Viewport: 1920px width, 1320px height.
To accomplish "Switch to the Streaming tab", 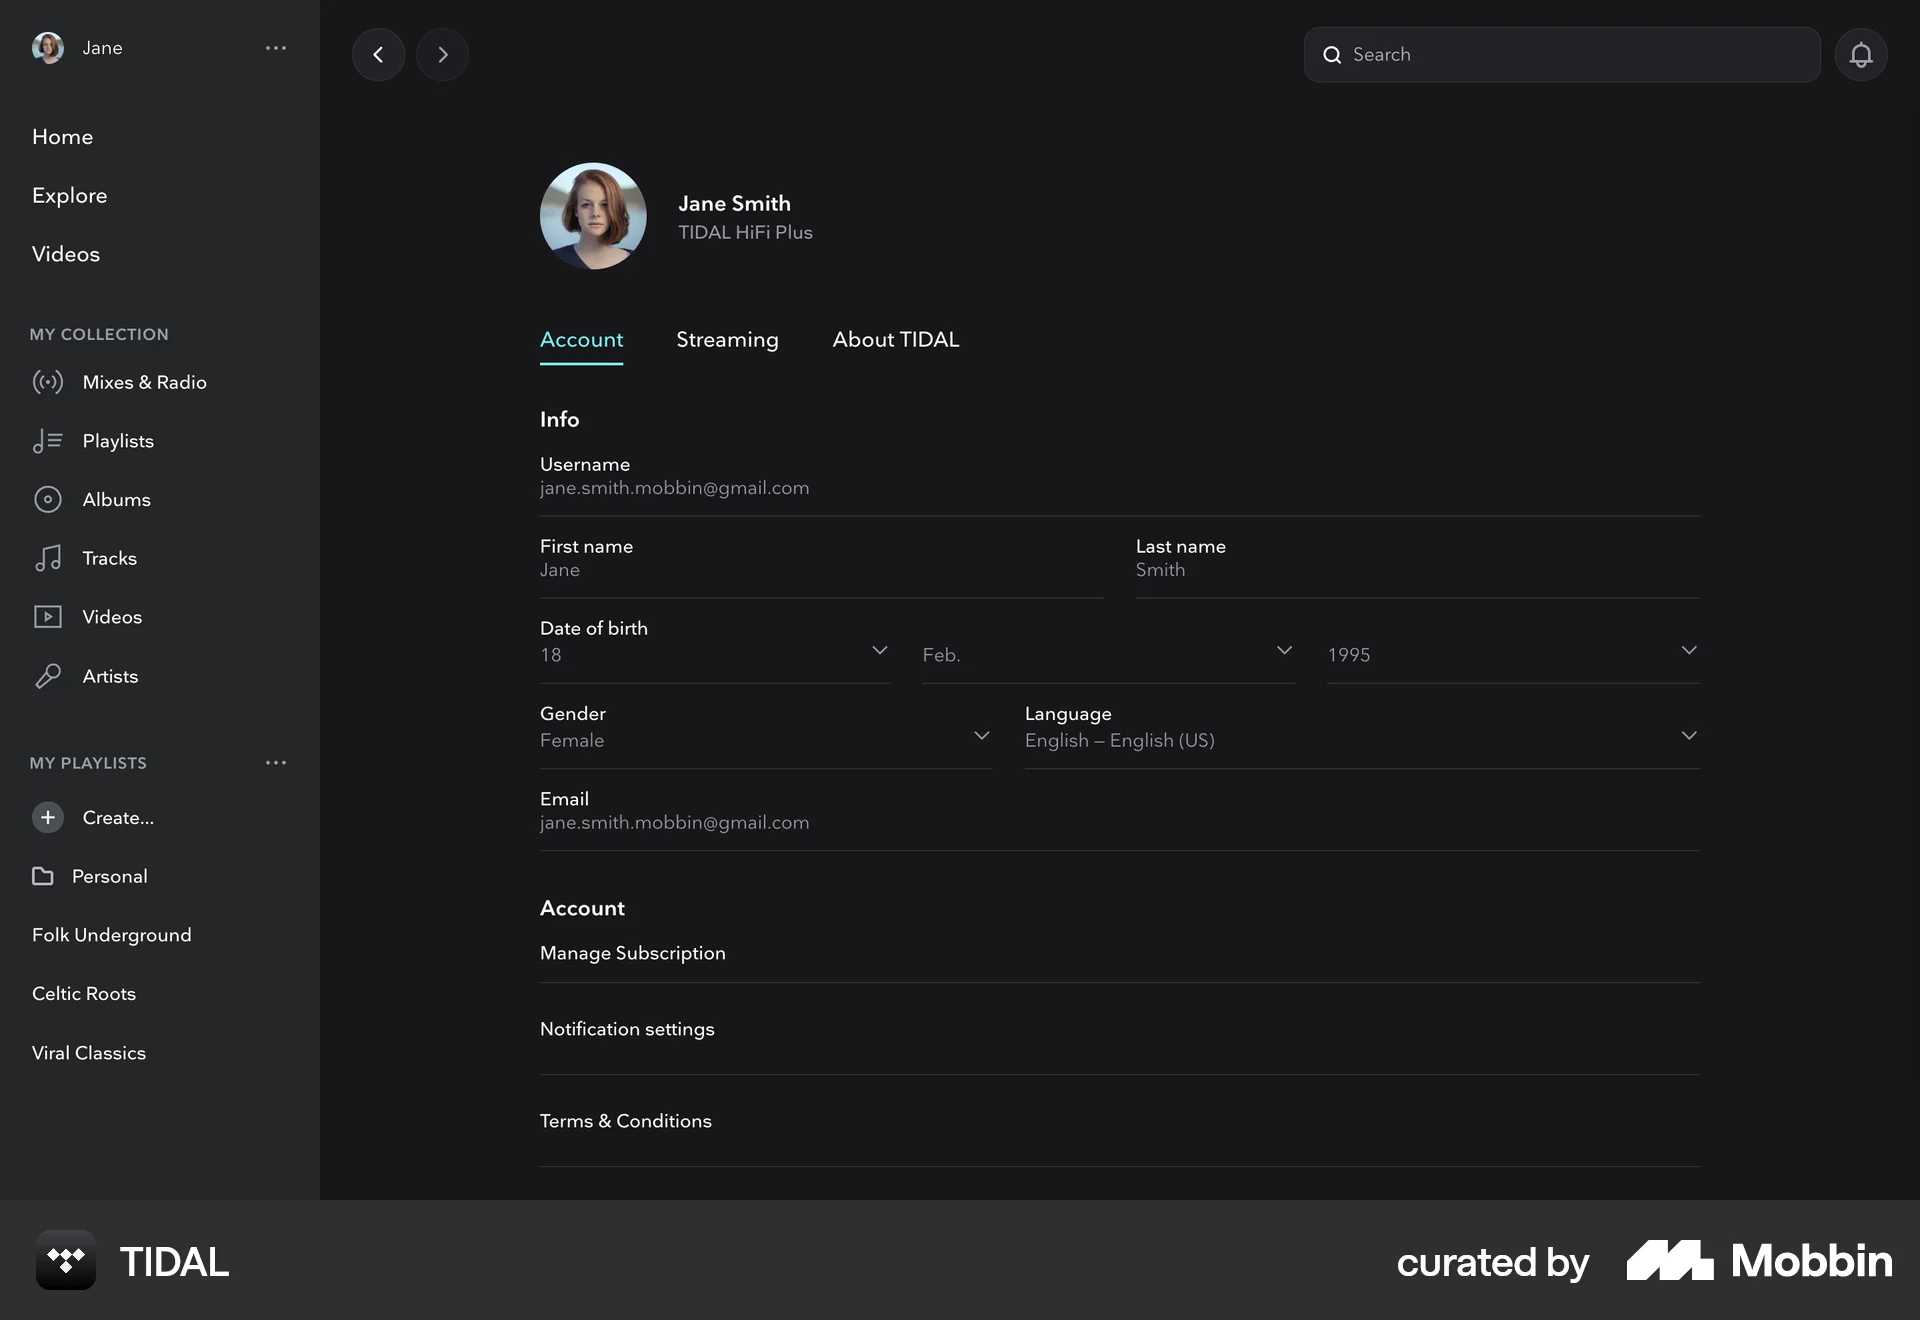I will pos(727,340).
